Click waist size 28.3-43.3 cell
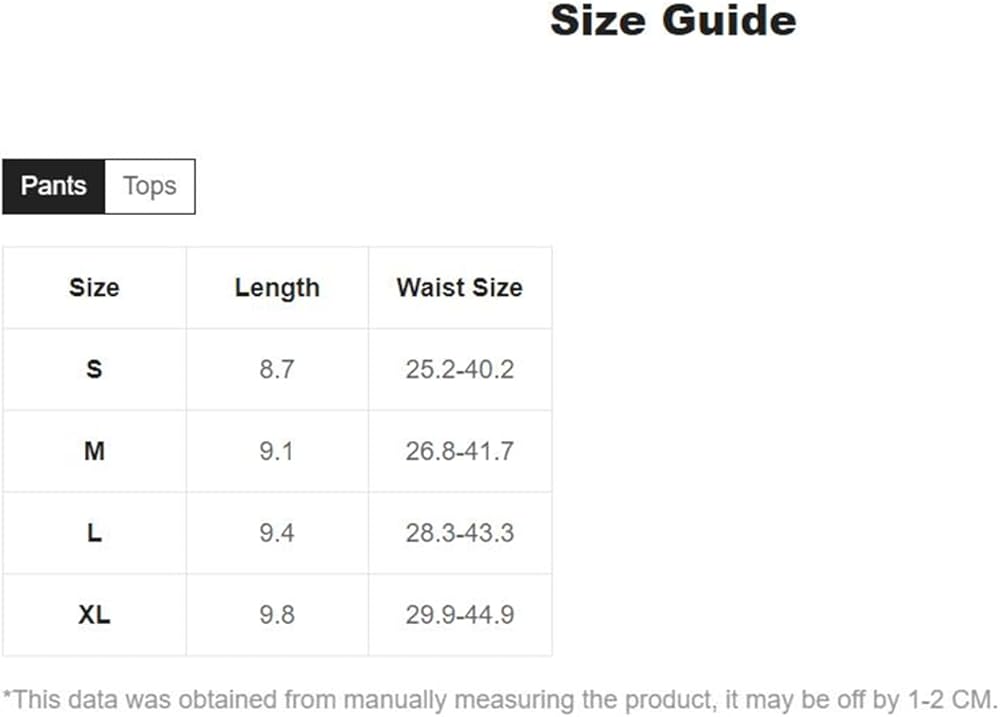The width and height of the screenshot is (1000, 717). pyautogui.click(x=459, y=533)
